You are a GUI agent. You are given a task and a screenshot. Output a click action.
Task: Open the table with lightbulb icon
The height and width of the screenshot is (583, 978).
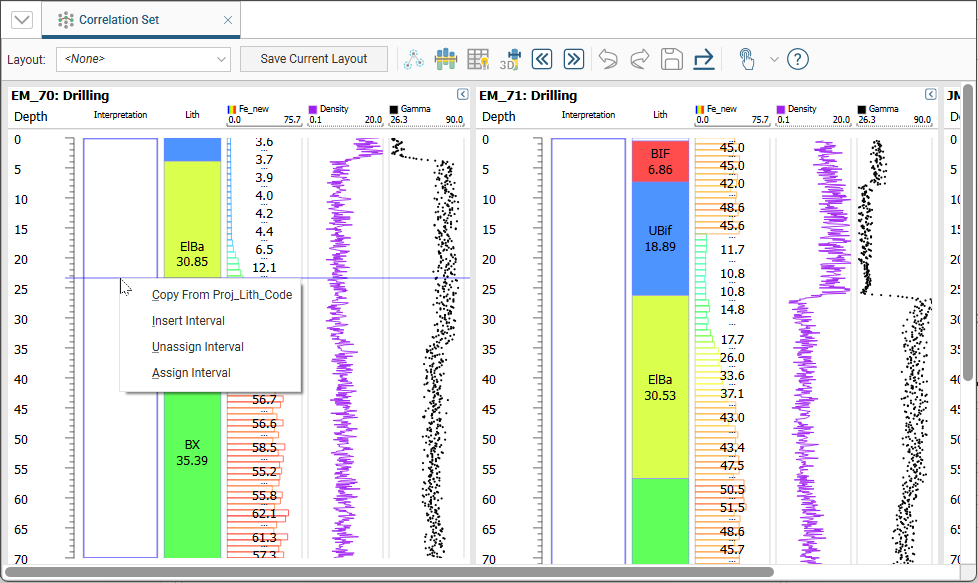point(478,59)
